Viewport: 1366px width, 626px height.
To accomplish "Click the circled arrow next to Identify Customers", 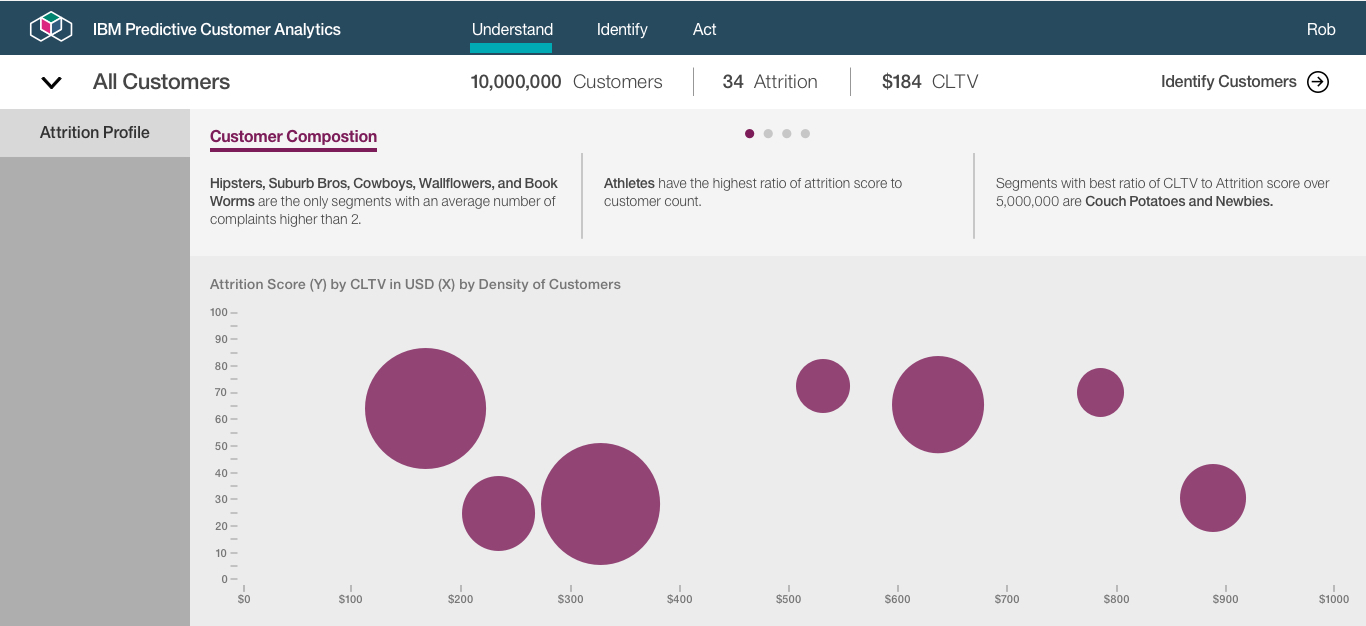I will pyautogui.click(x=1318, y=82).
